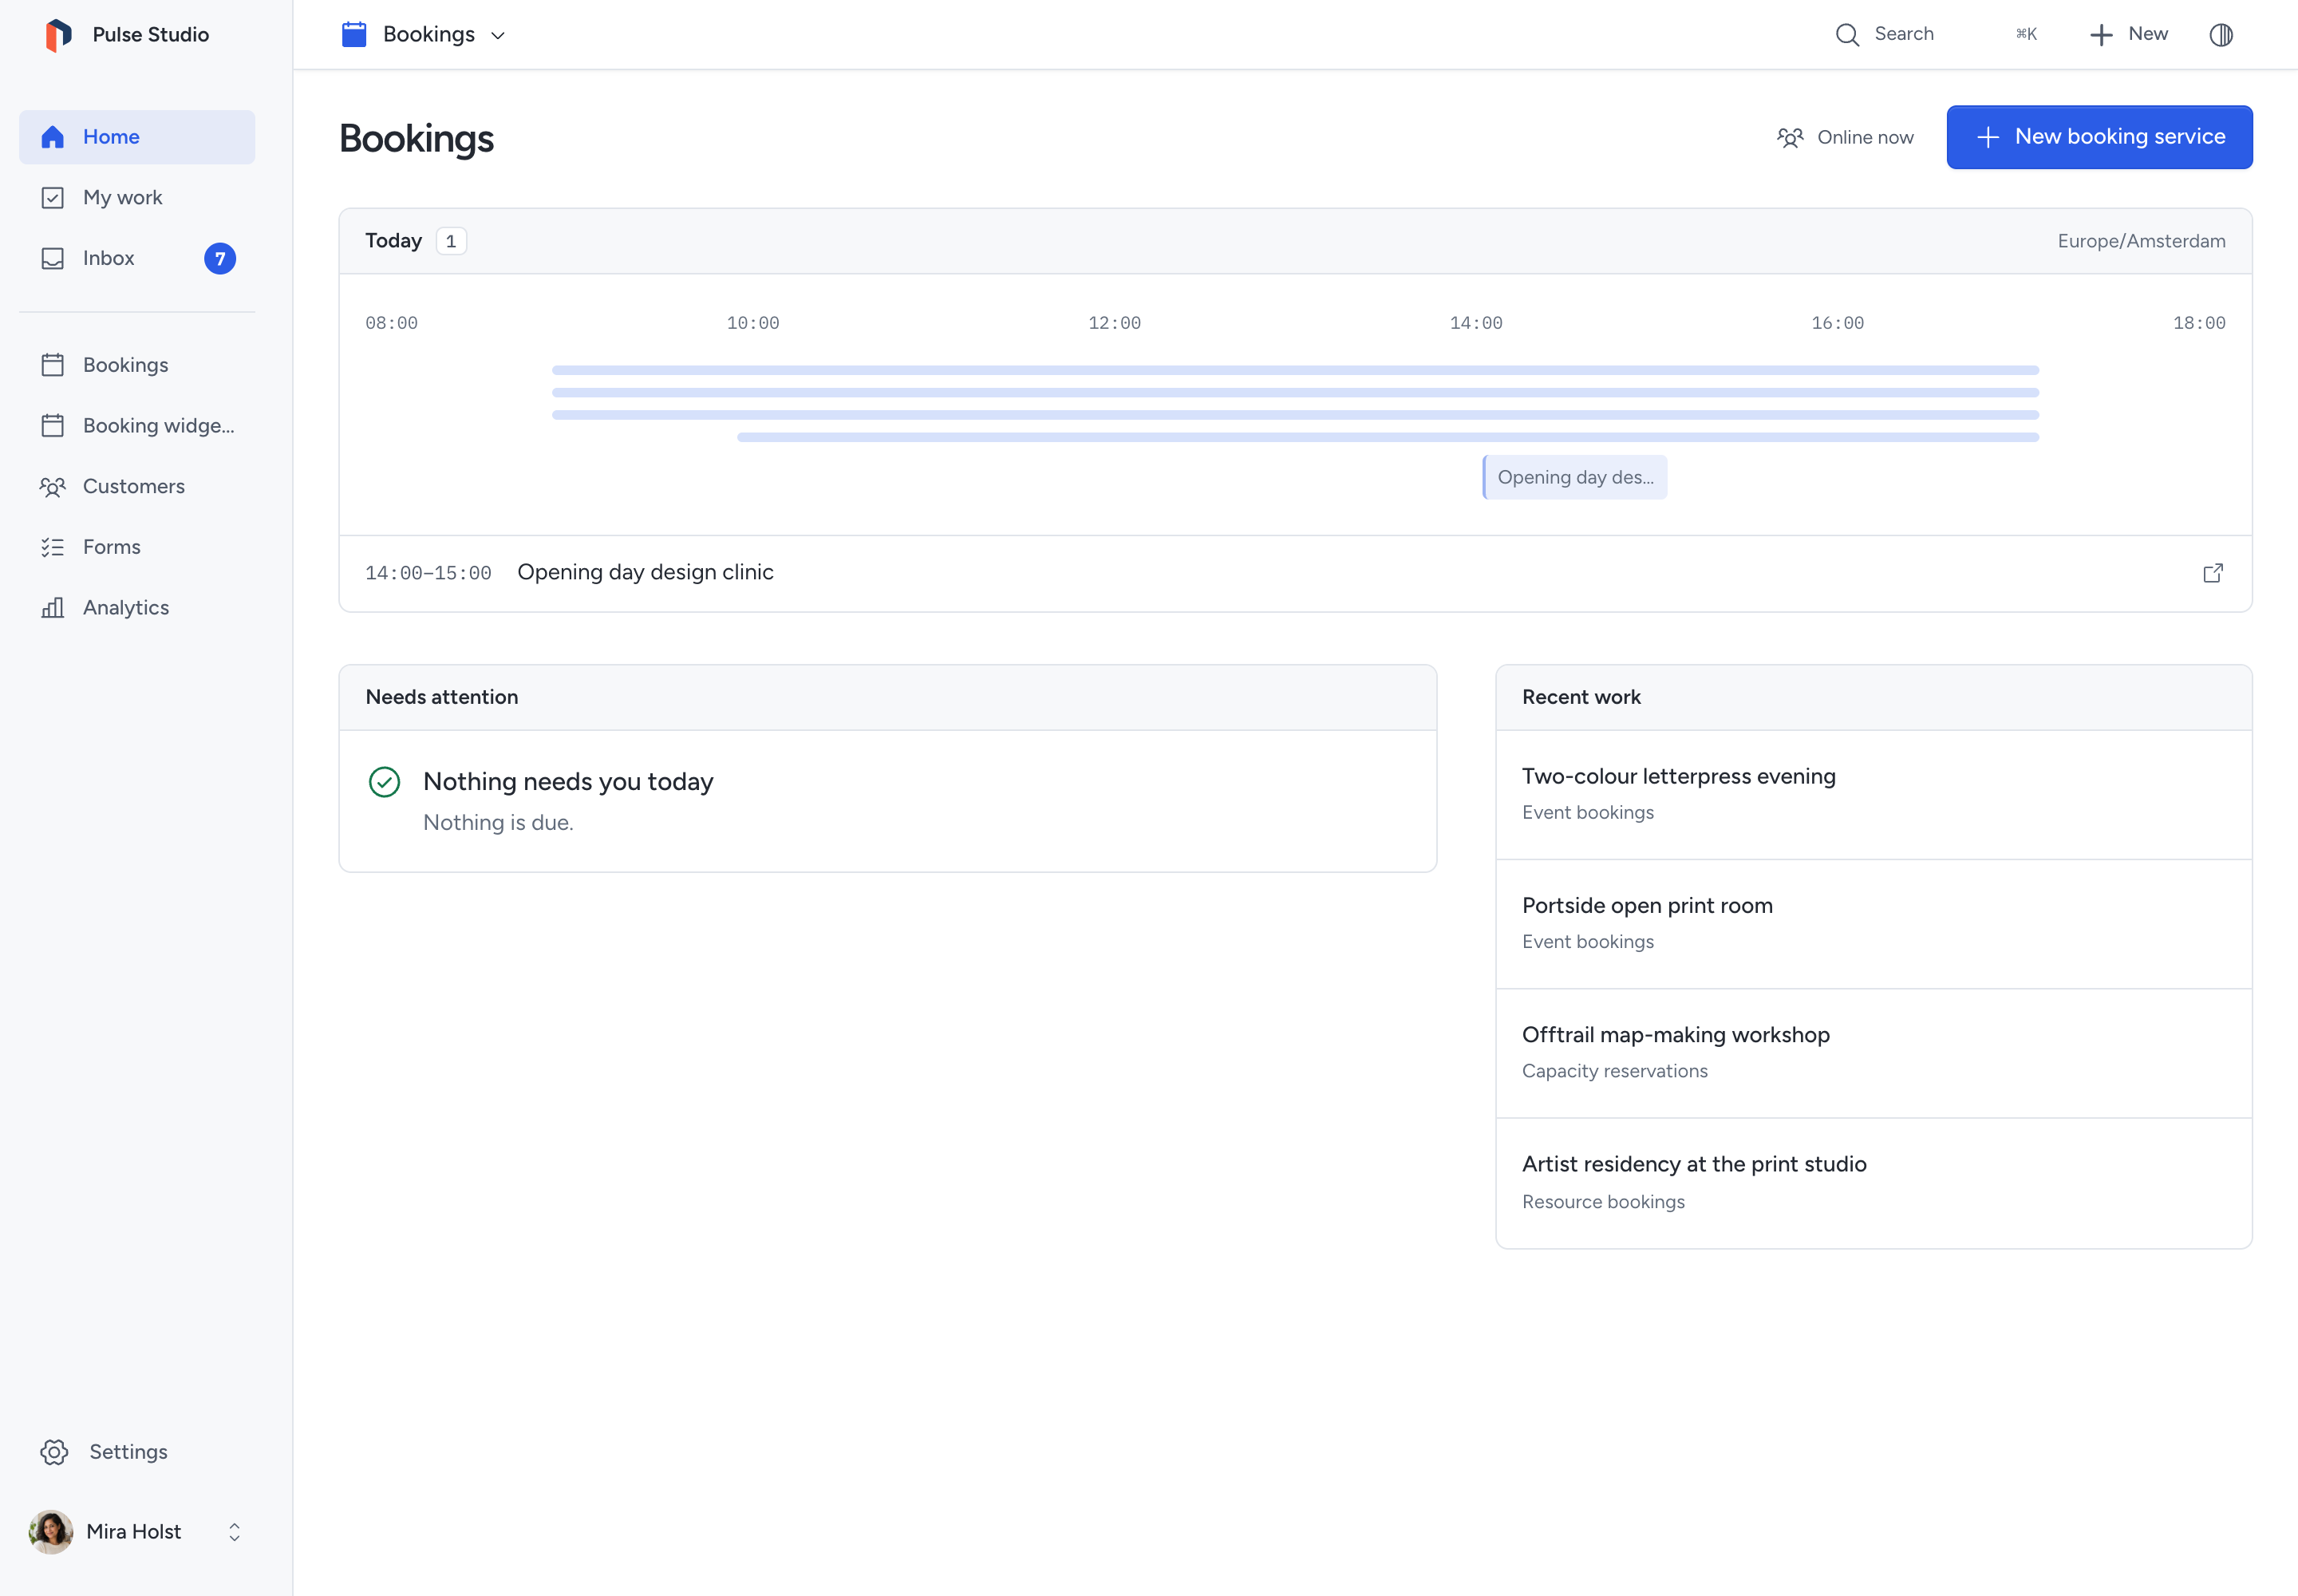The image size is (2298, 1596).
Task: Open Portside open print room recent item
Action: click(1873, 924)
